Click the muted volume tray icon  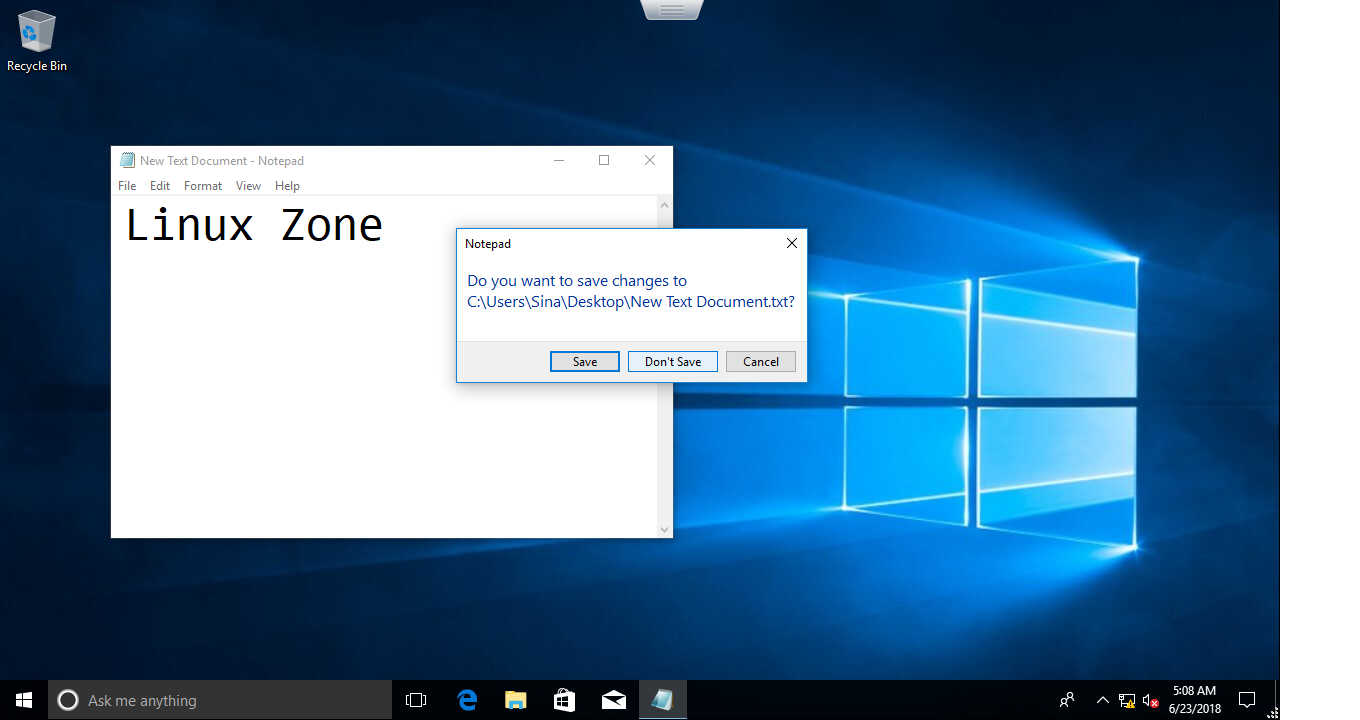1150,700
